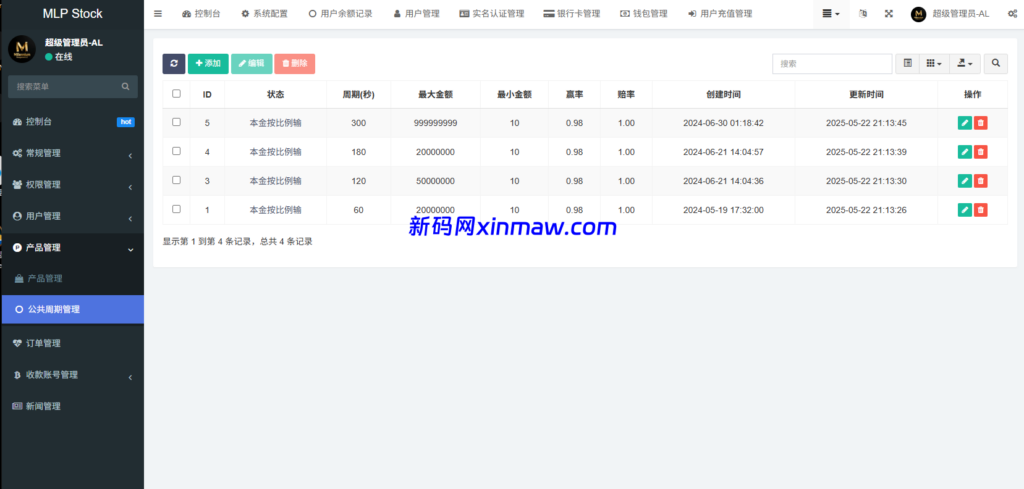Viewport: 1024px width, 489px height.
Task: Click the green 添加 button
Action: [208, 63]
